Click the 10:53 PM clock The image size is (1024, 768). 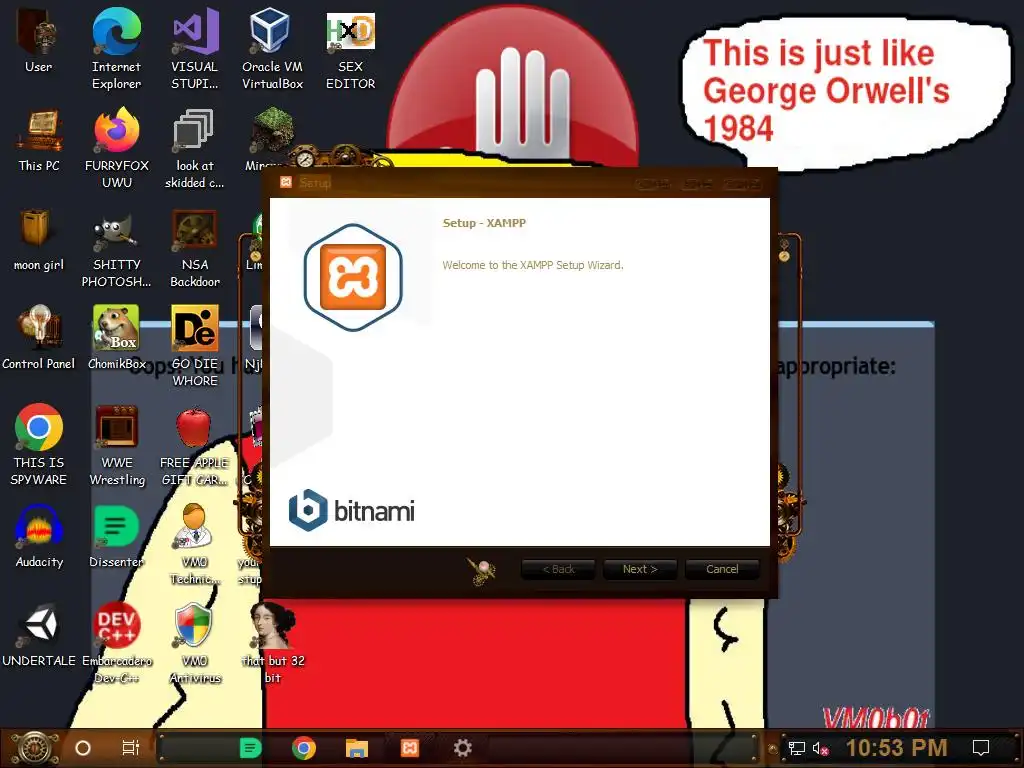897,748
